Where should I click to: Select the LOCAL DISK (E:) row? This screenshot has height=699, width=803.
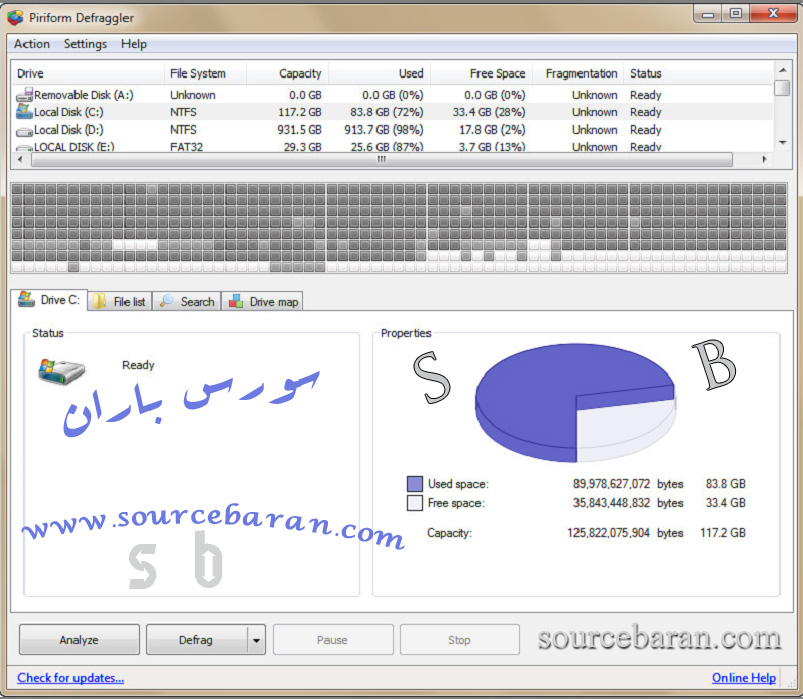pos(393,146)
